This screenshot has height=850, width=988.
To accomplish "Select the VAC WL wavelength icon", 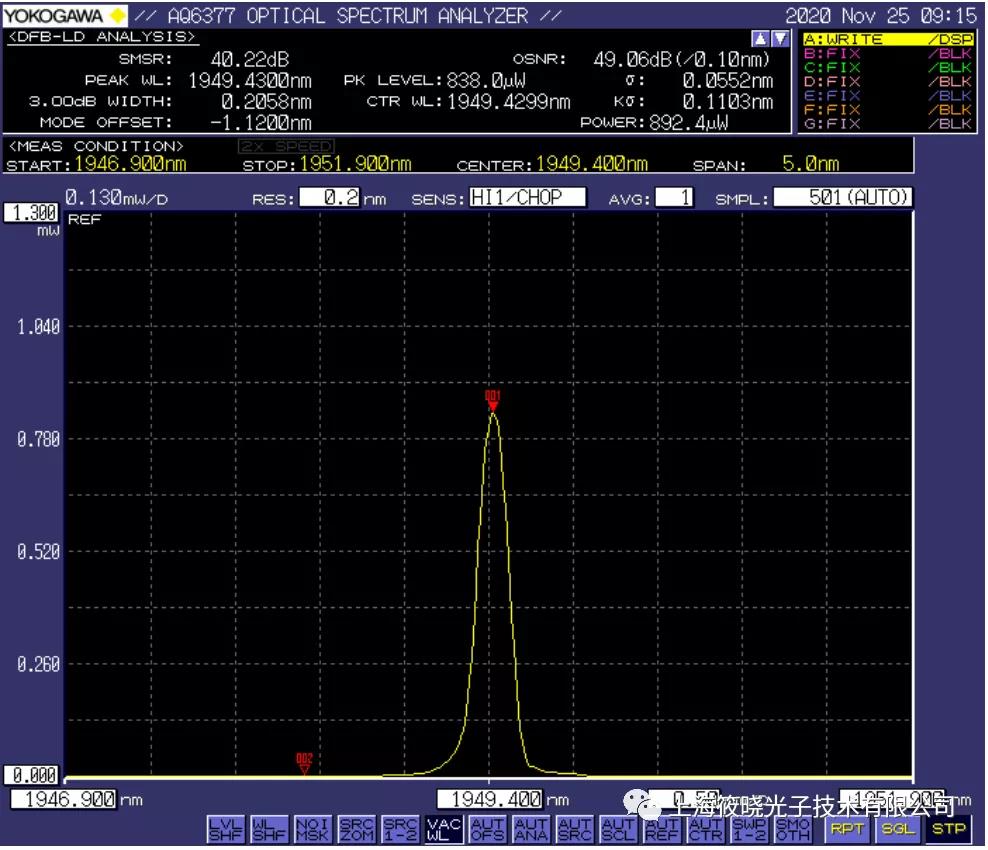I will [443, 829].
